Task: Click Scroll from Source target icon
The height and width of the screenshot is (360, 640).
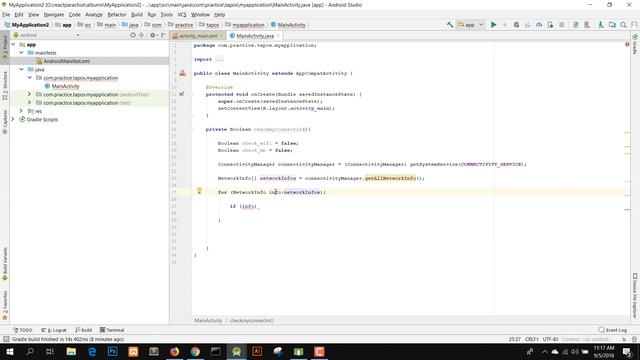Action: (133, 35)
